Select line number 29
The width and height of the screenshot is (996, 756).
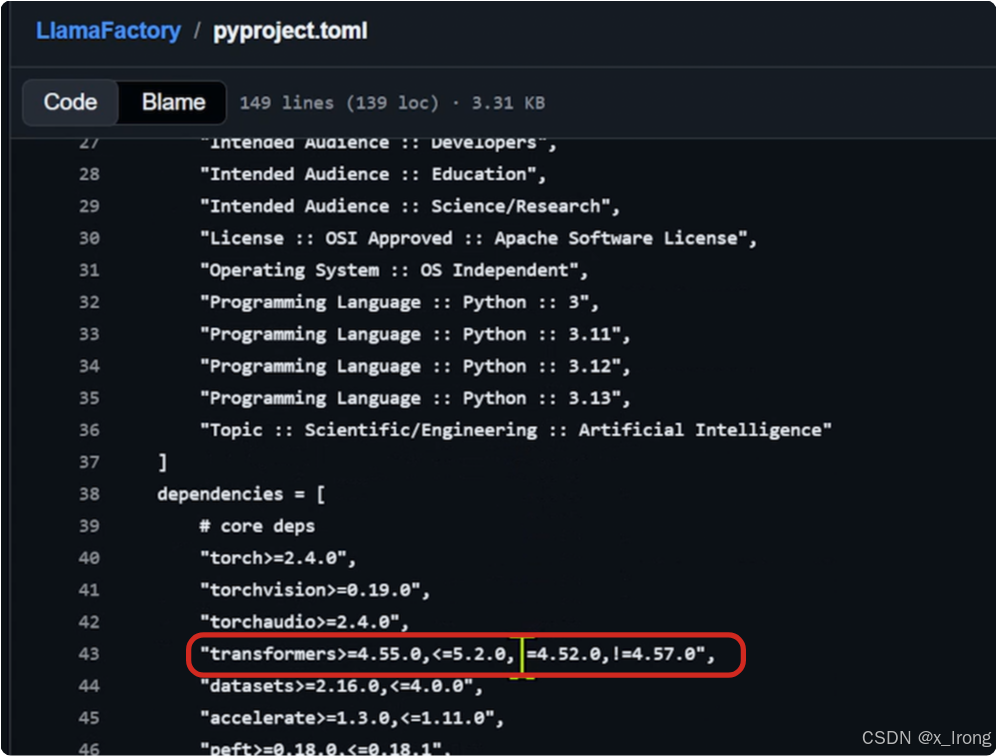(x=90, y=206)
